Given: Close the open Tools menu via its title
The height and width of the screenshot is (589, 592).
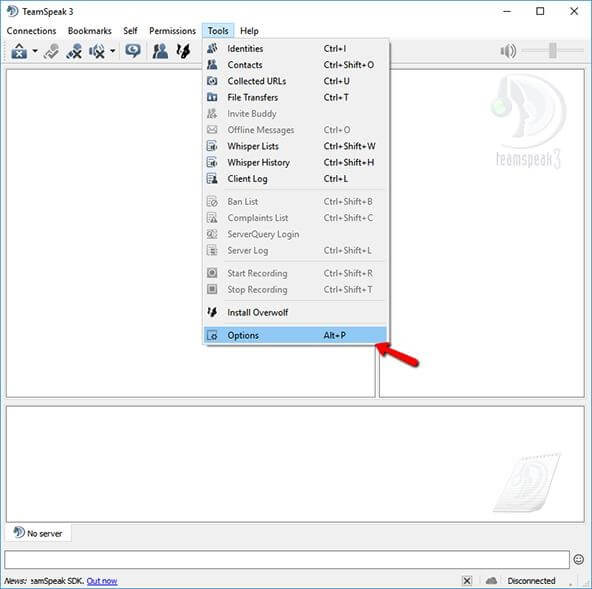Looking at the screenshot, I should 218,31.
